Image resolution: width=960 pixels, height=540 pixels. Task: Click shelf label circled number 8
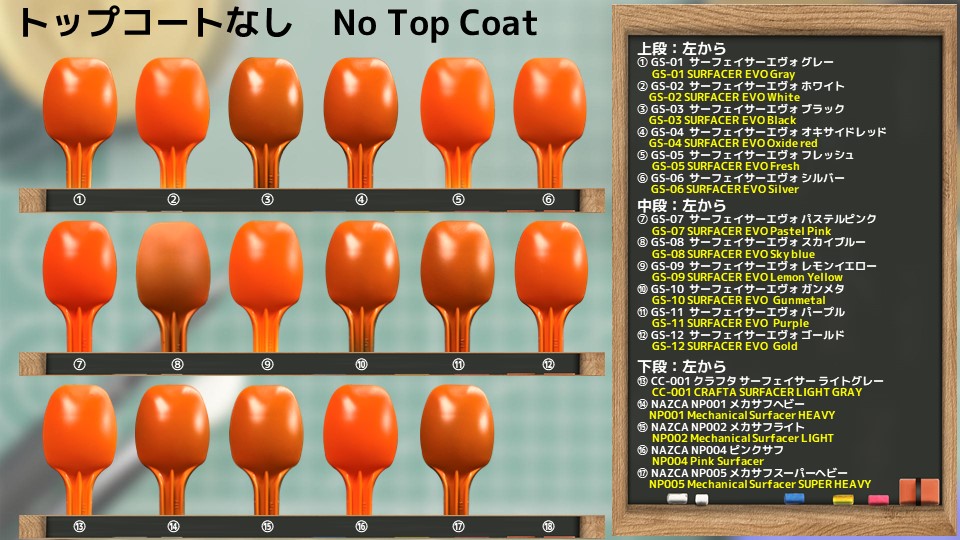tap(177, 364)
